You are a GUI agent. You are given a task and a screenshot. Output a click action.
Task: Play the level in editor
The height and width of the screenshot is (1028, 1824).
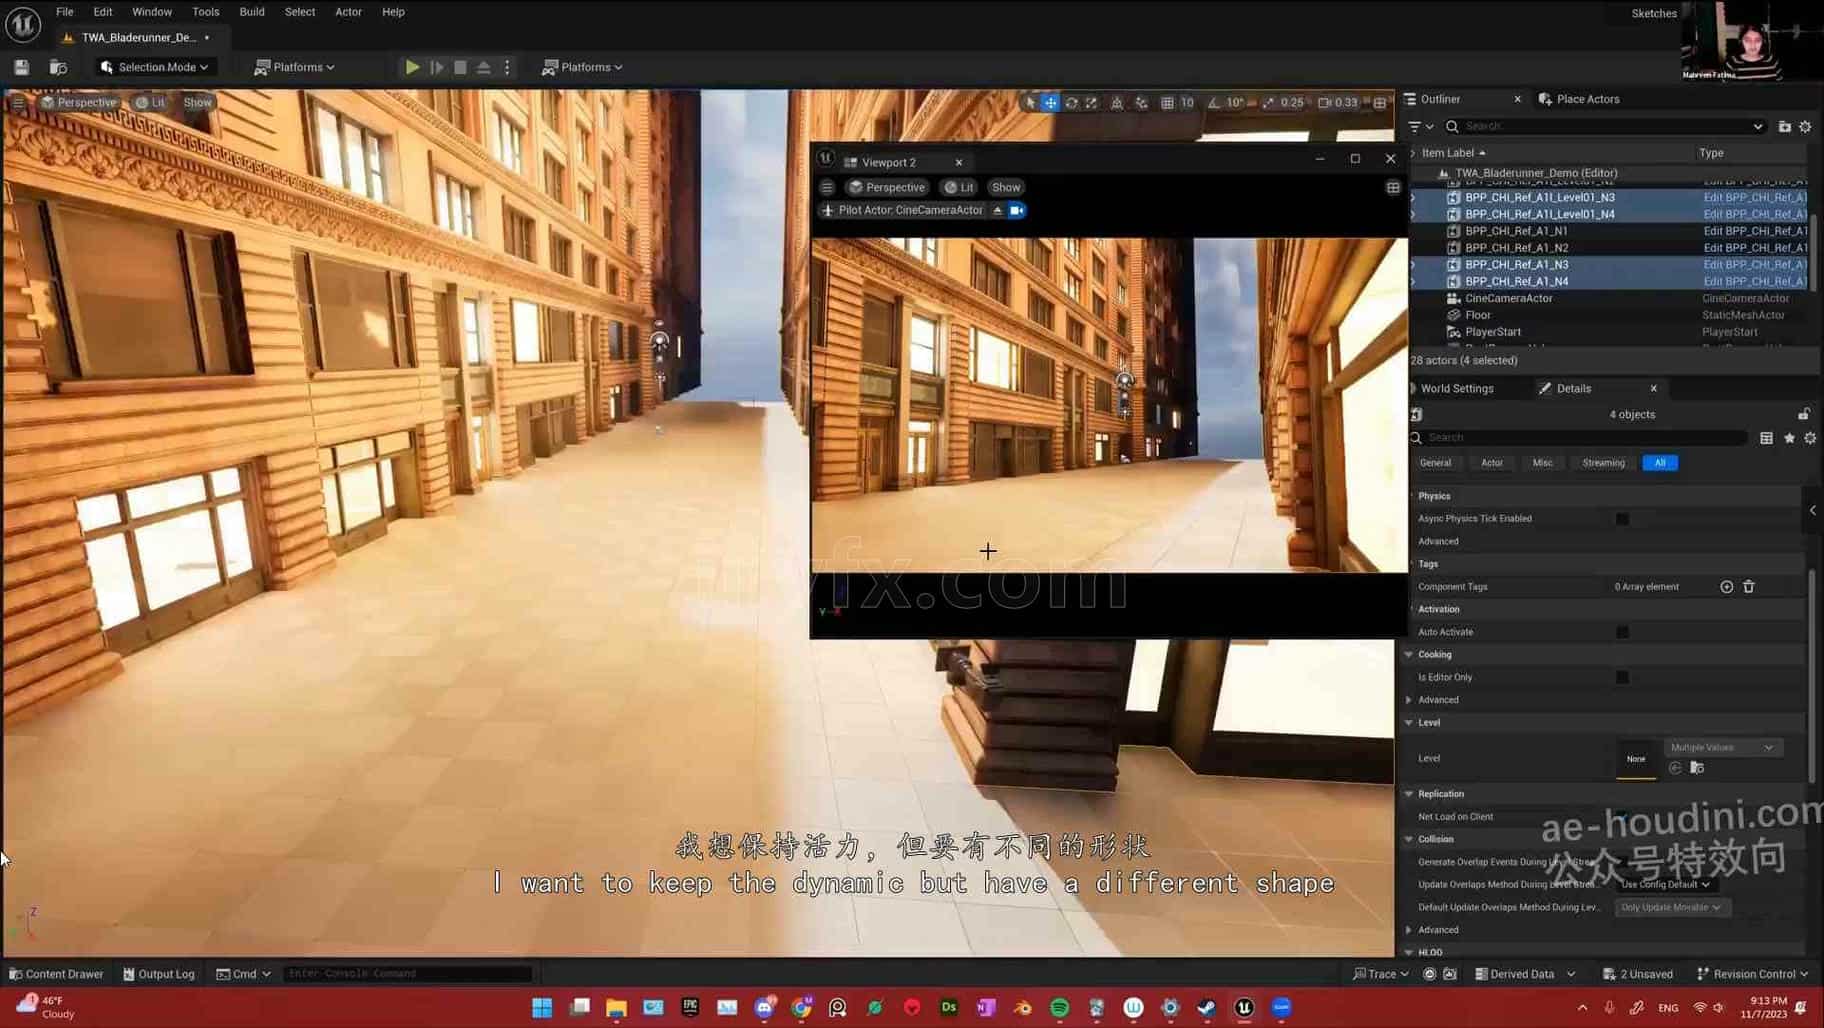(x=412, y=67)
